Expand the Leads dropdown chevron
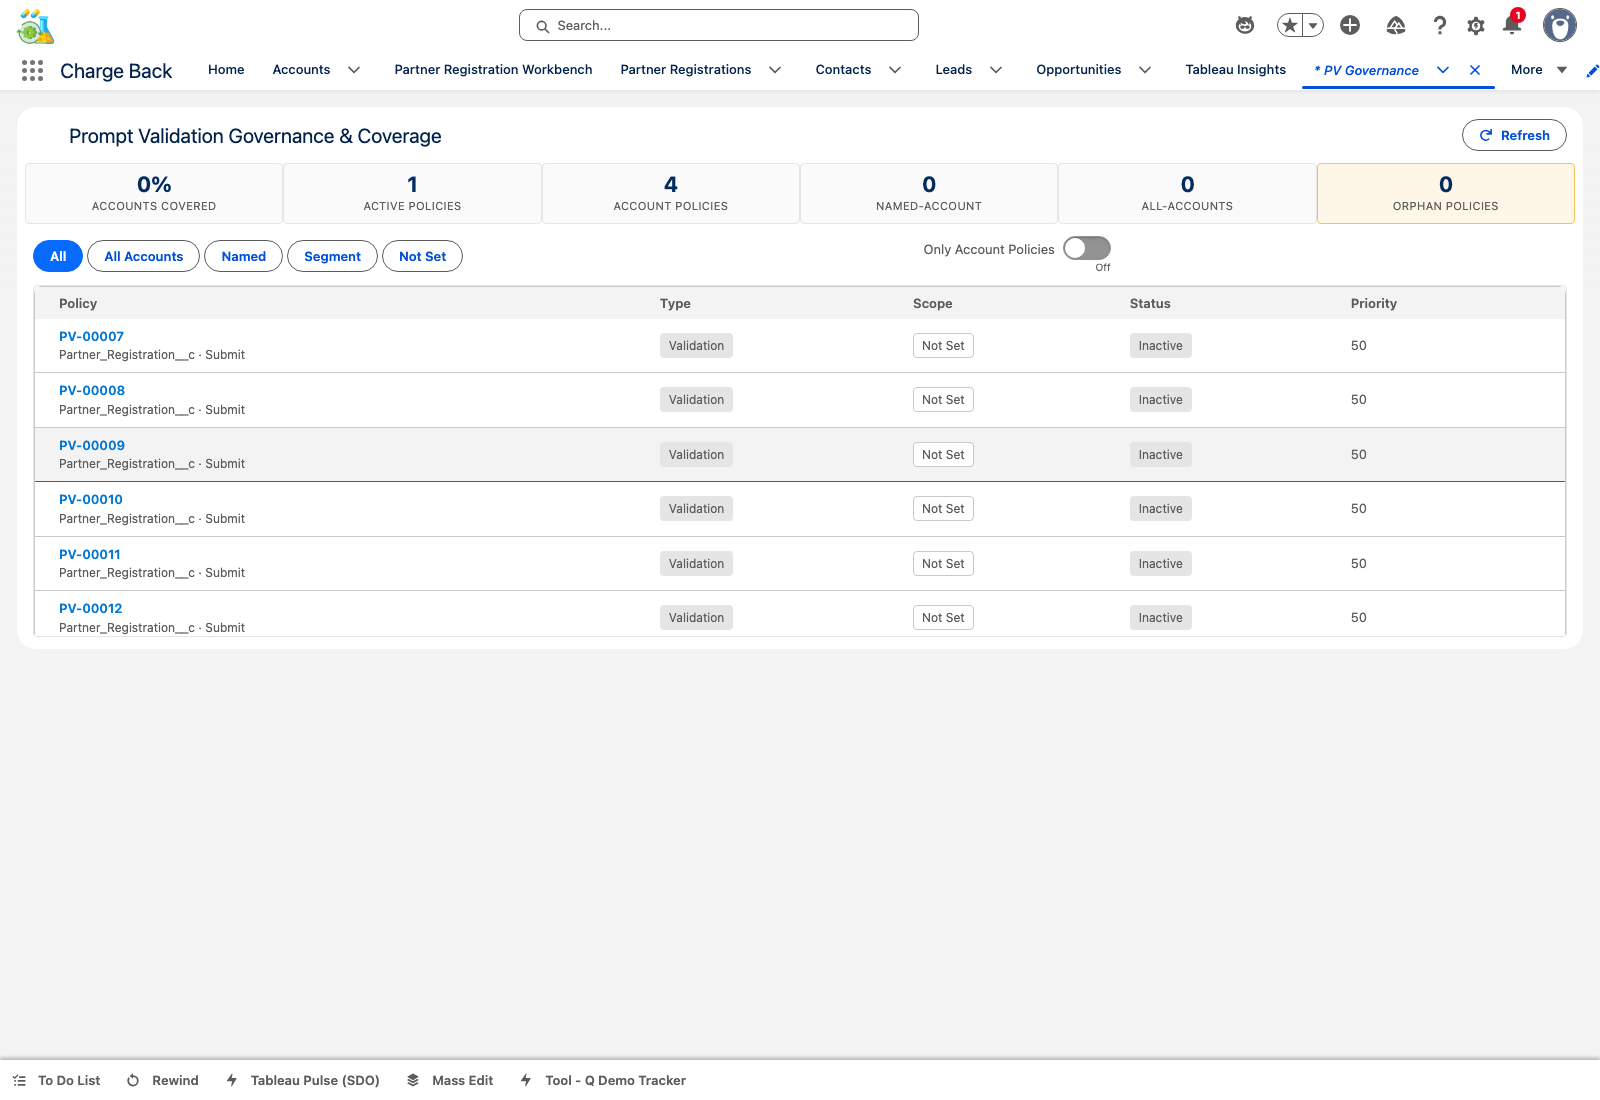The height and width of the screenshot is (1100, 1600). [x=996, y=70]
